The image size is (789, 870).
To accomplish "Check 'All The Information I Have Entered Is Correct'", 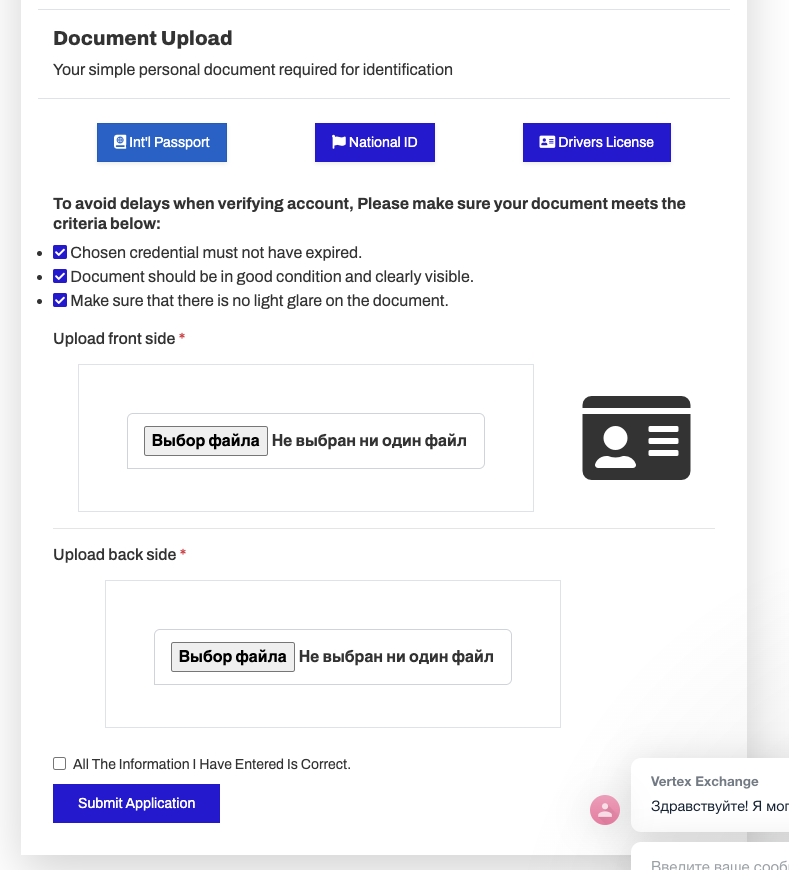I will 59,763.
